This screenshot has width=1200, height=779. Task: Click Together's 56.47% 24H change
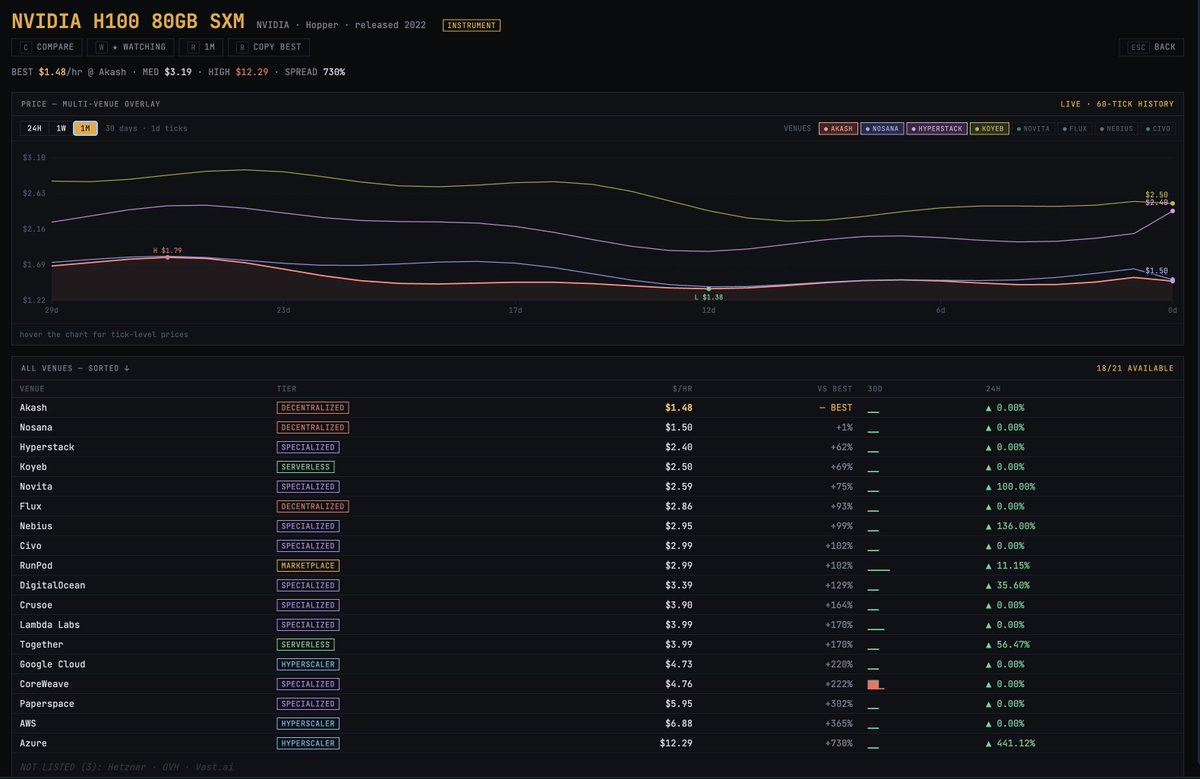(x=1007, y=645)
